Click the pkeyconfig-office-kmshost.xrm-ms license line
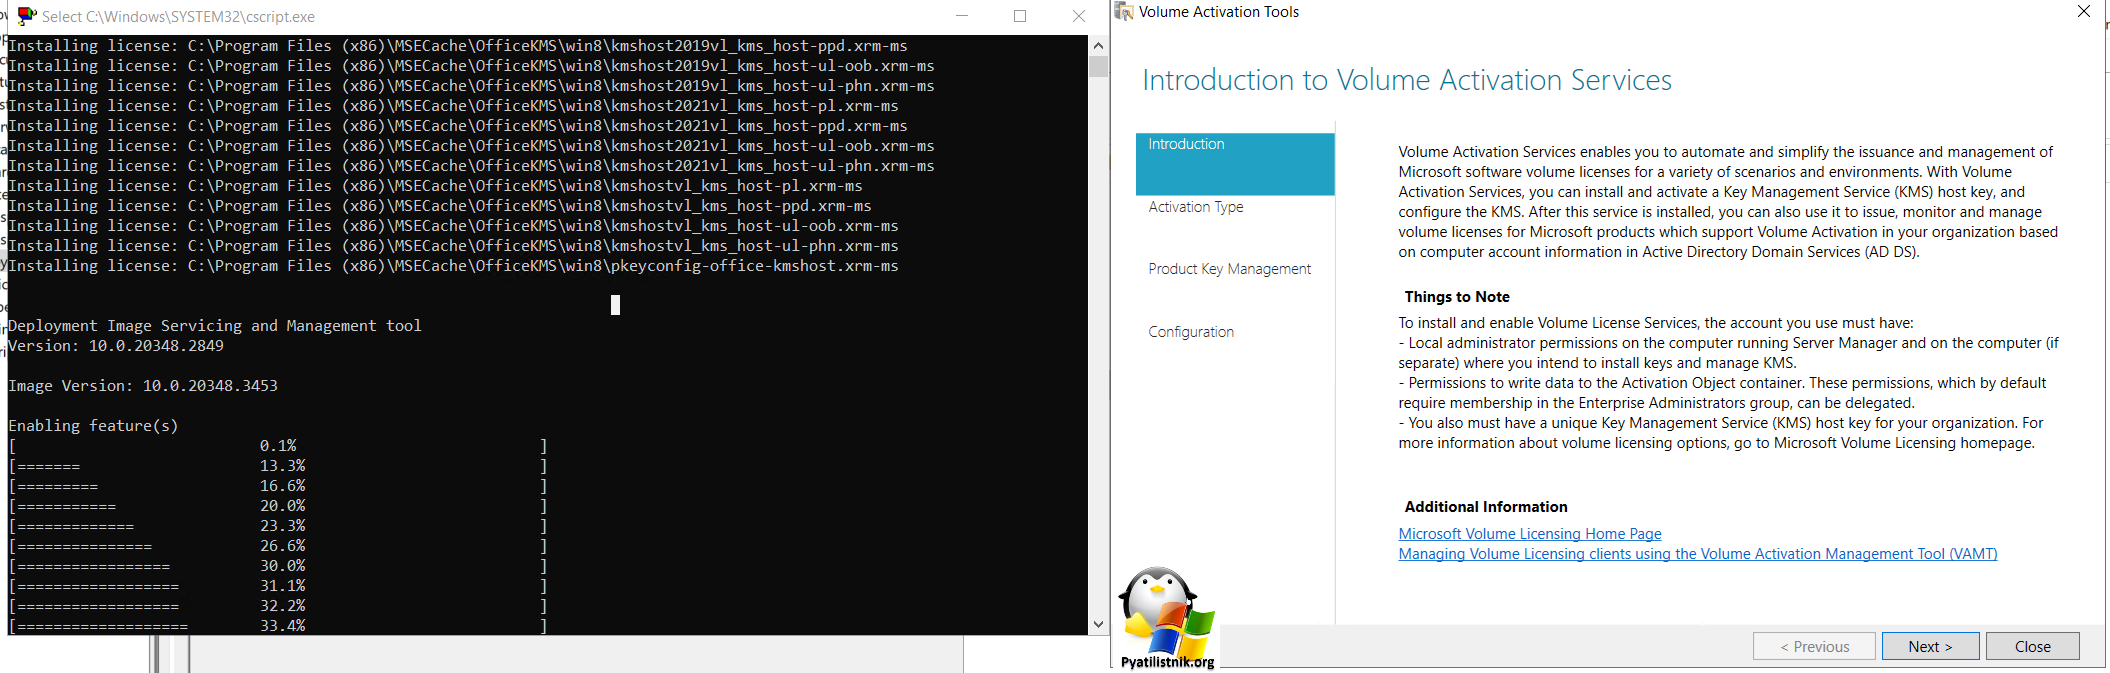The height and width of the screenshot is (673, 2110). (x=453, y=266)
